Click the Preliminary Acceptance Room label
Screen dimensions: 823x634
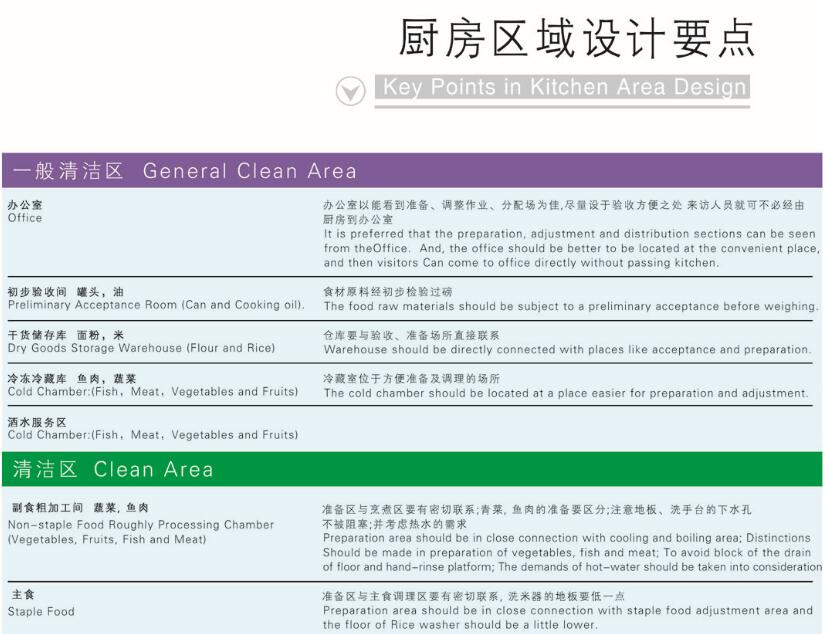pos(156,305)
